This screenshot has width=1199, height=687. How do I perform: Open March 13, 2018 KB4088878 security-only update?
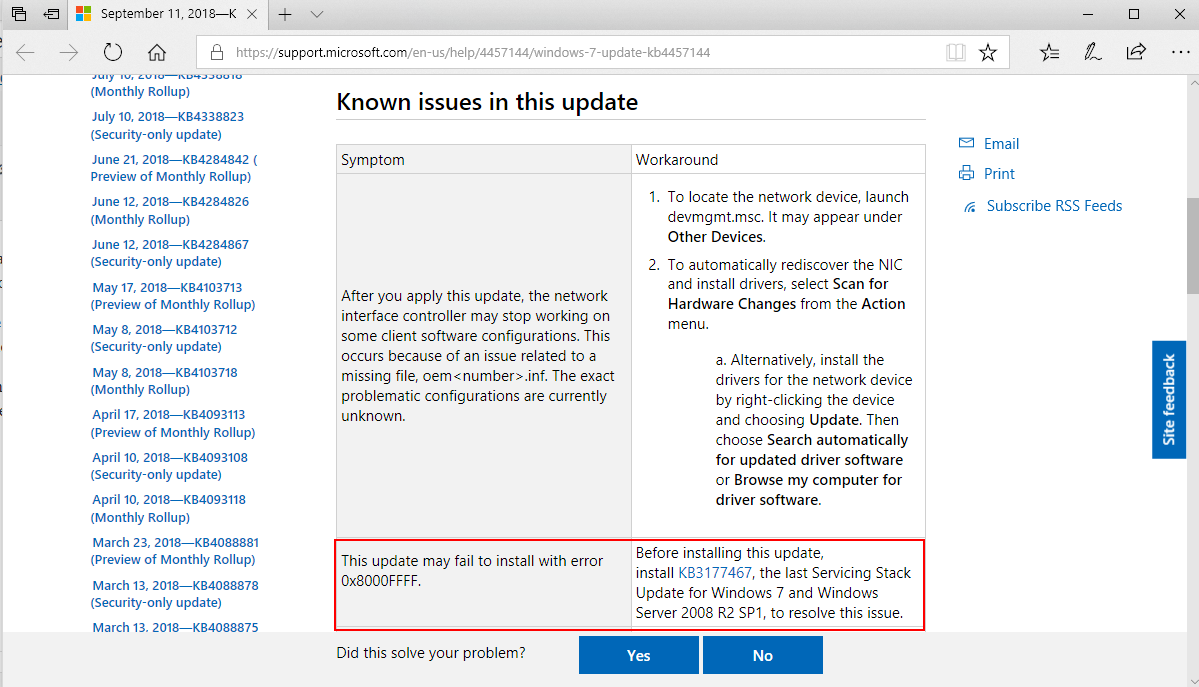pyautogui.click(x=175, y=594)
